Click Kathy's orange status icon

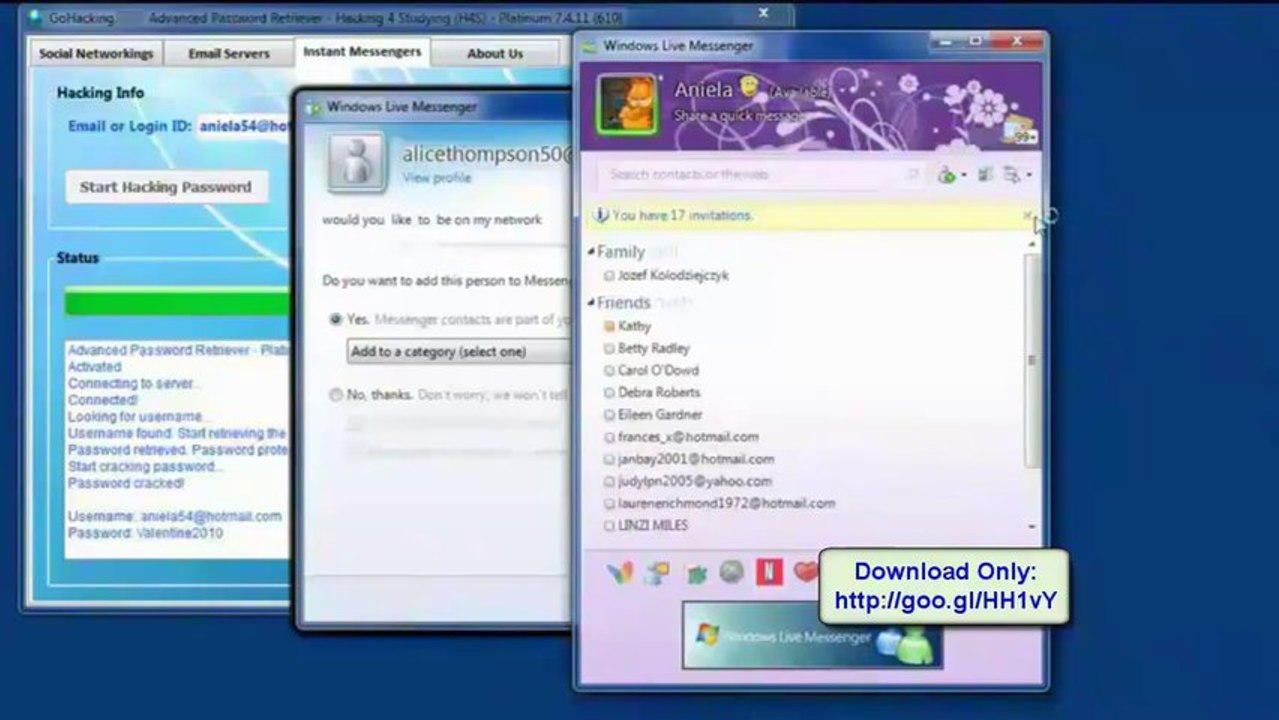pos(609,326)
